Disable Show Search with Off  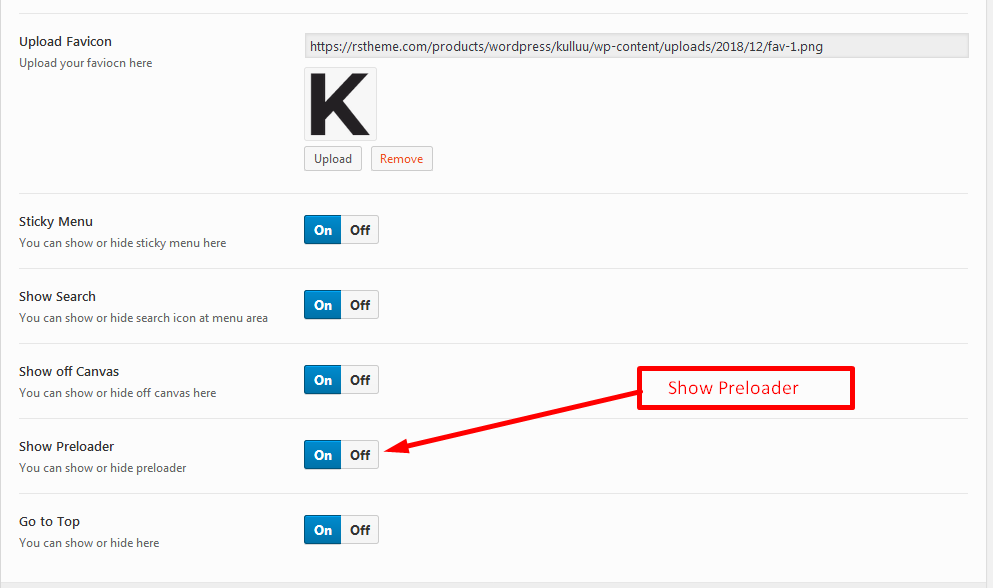pos(360,305)
